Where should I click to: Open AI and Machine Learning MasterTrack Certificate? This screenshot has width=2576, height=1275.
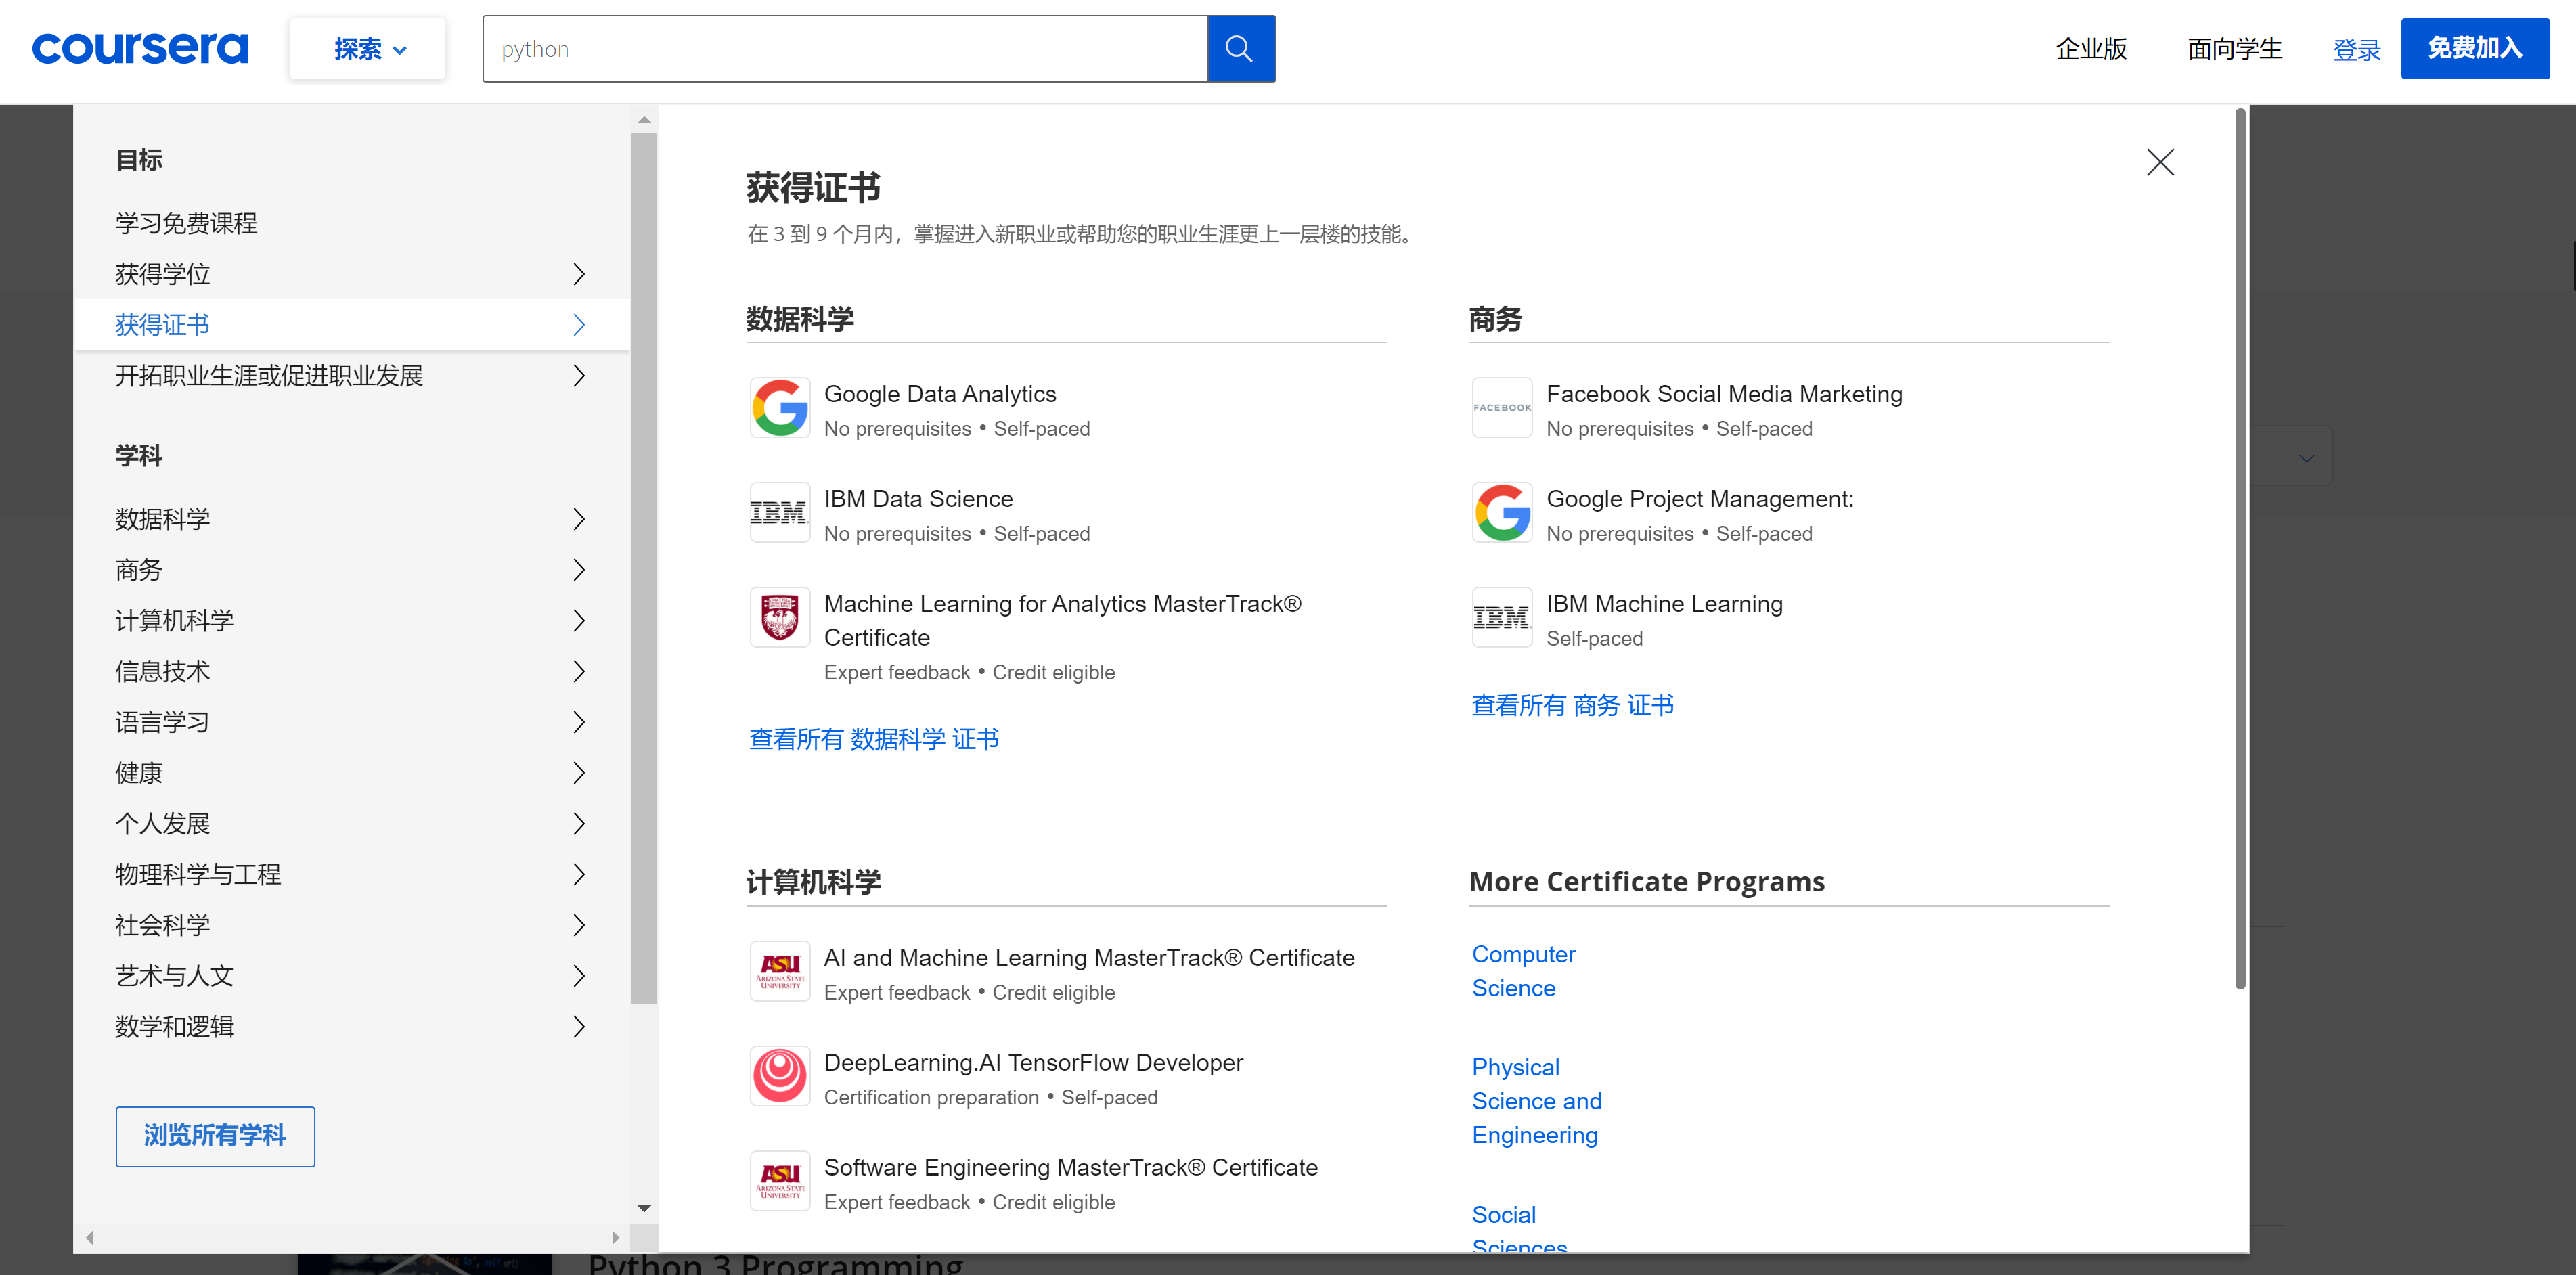click(1089, 958)
